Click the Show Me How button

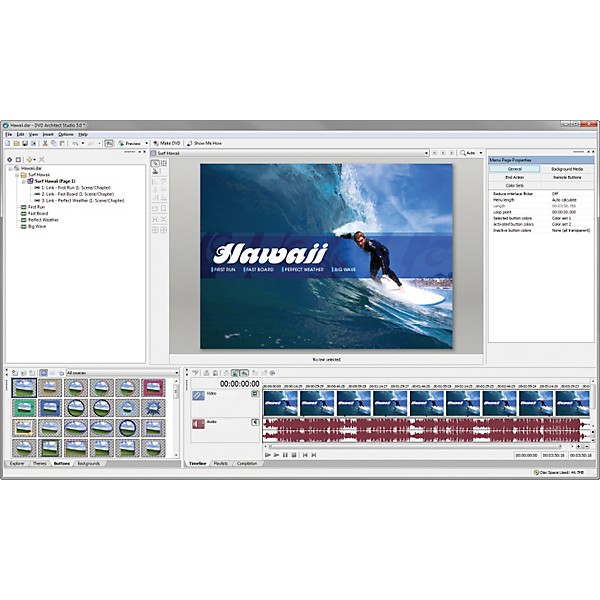coord(204,143)
